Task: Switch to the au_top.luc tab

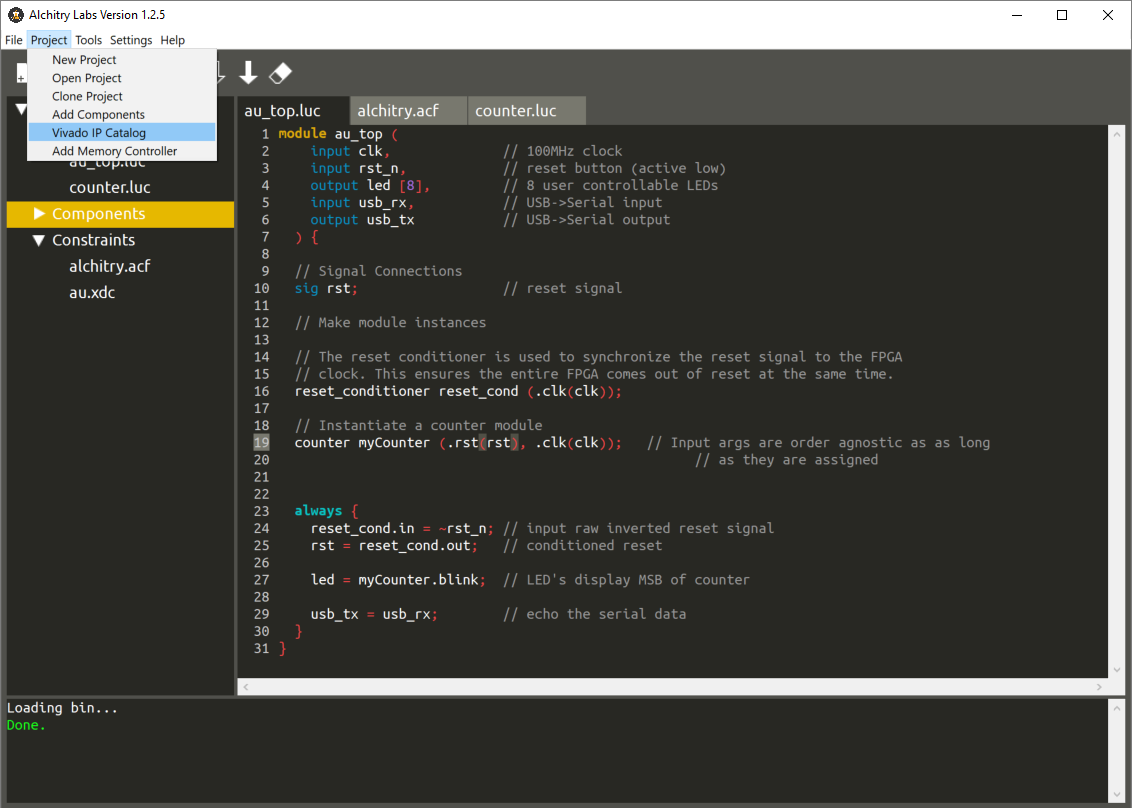Action: click(293, 110)
